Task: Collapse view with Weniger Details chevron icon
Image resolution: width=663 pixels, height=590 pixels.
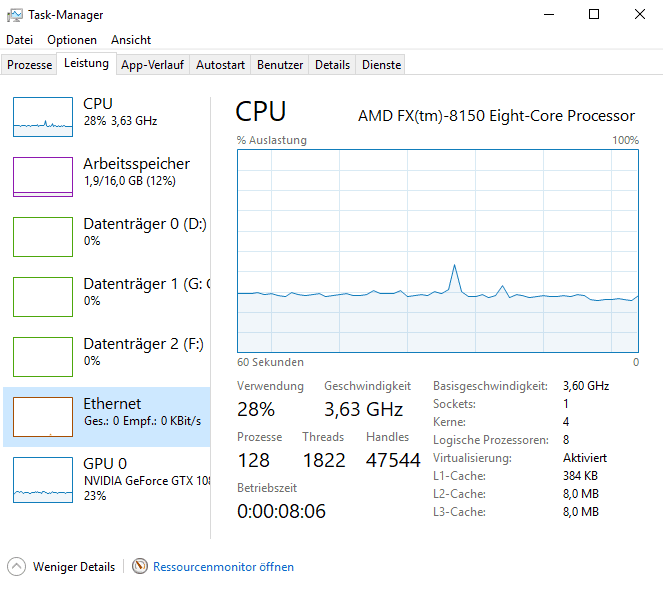Action: pos(16,566)
